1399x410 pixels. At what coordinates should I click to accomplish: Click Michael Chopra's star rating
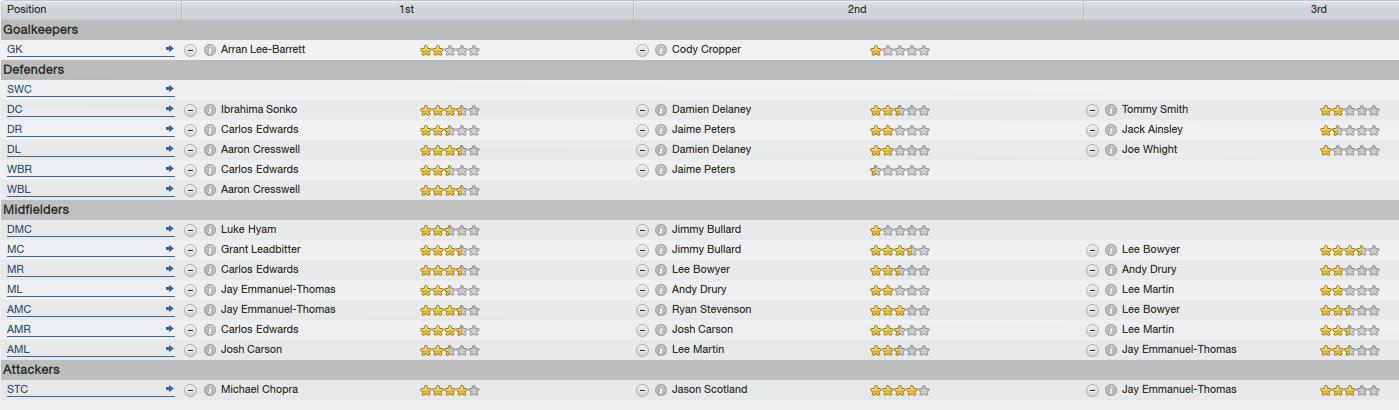[450, 390]
